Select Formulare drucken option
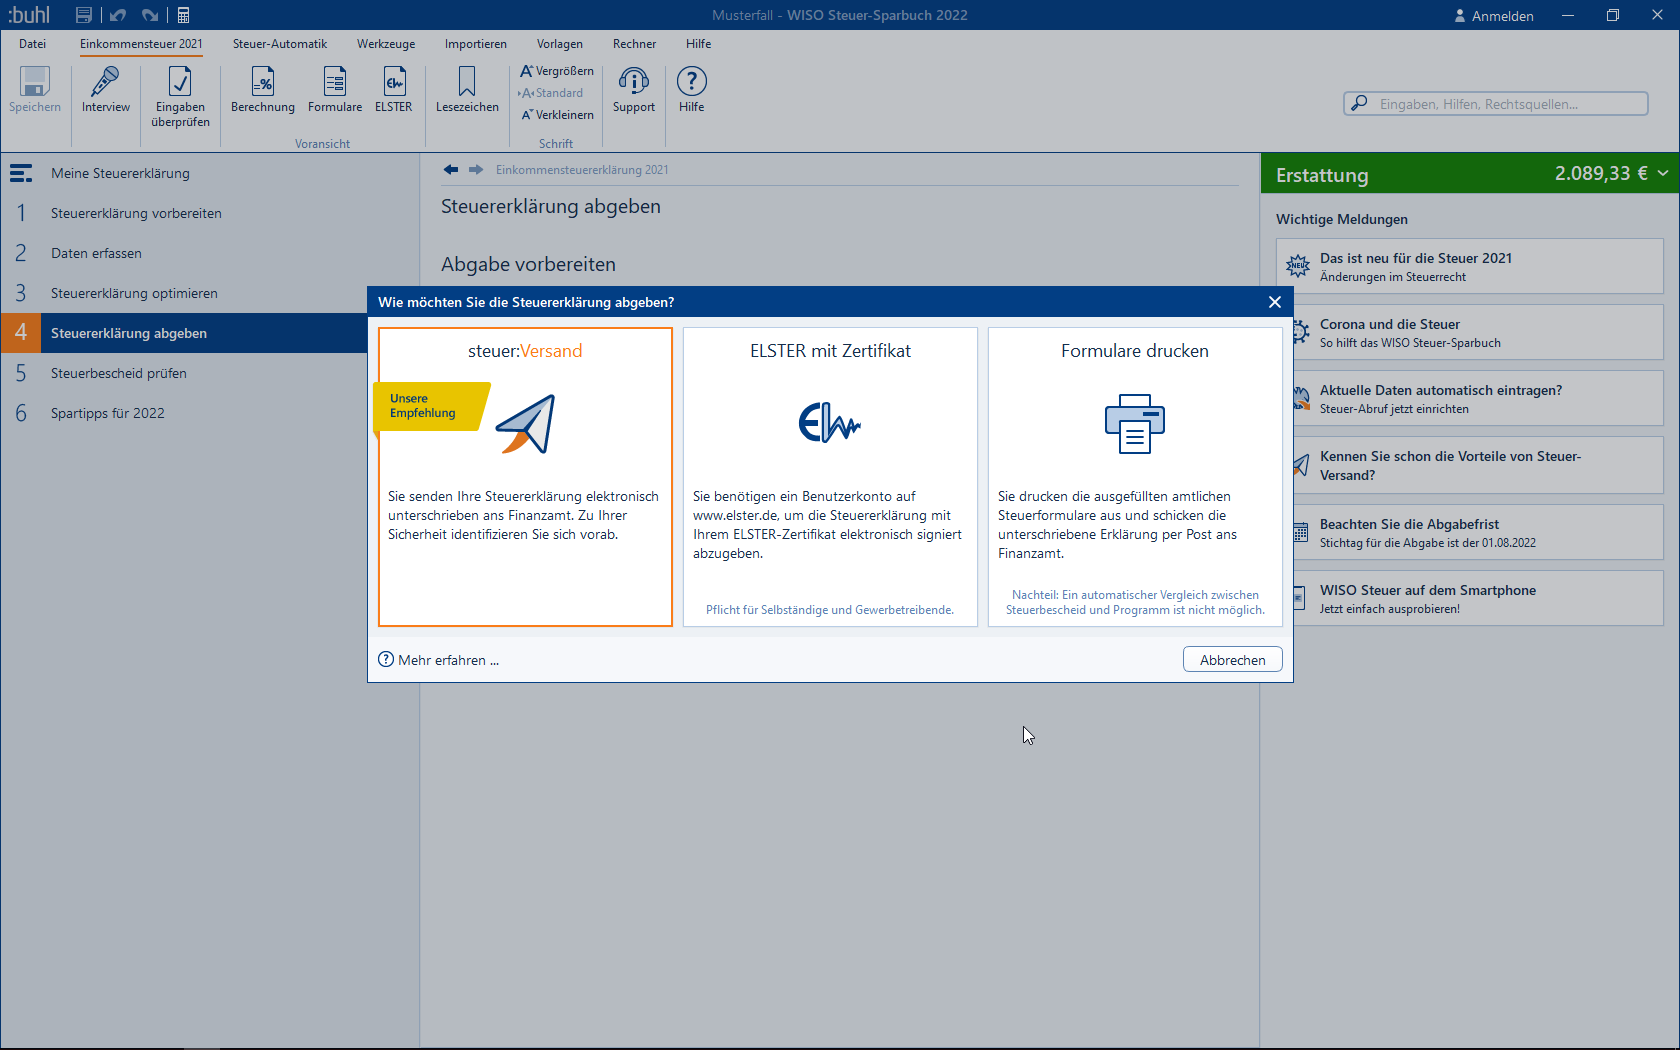Screen dimensions: 1680x1050 (1135, 476)
